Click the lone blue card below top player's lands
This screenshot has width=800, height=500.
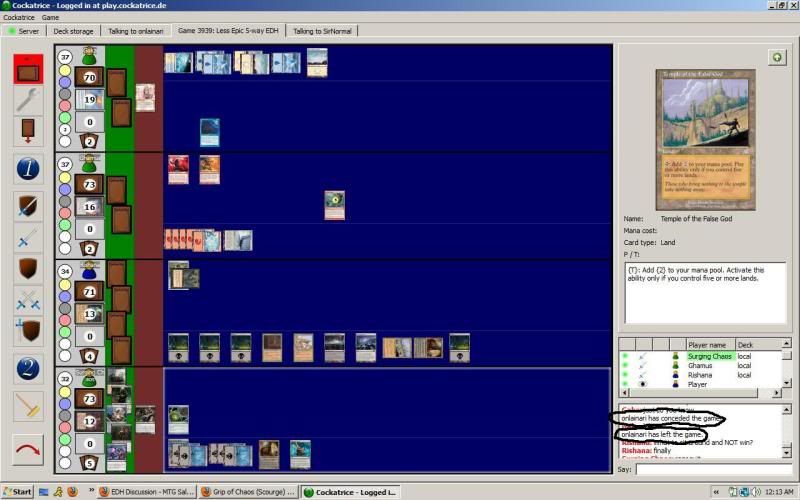coord(210,133)
